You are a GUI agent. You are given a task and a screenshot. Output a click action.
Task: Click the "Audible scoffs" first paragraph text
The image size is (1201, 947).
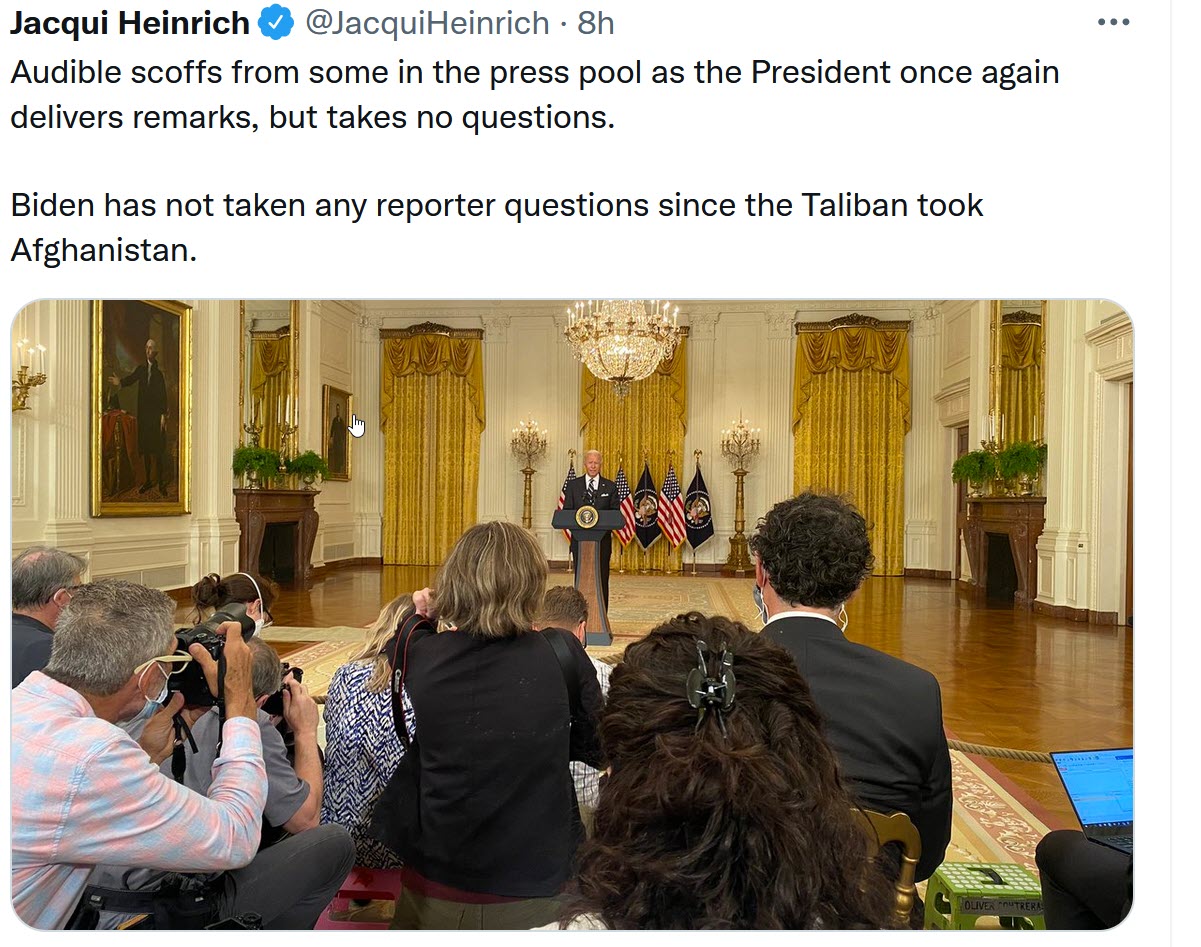tap(535, 95)
